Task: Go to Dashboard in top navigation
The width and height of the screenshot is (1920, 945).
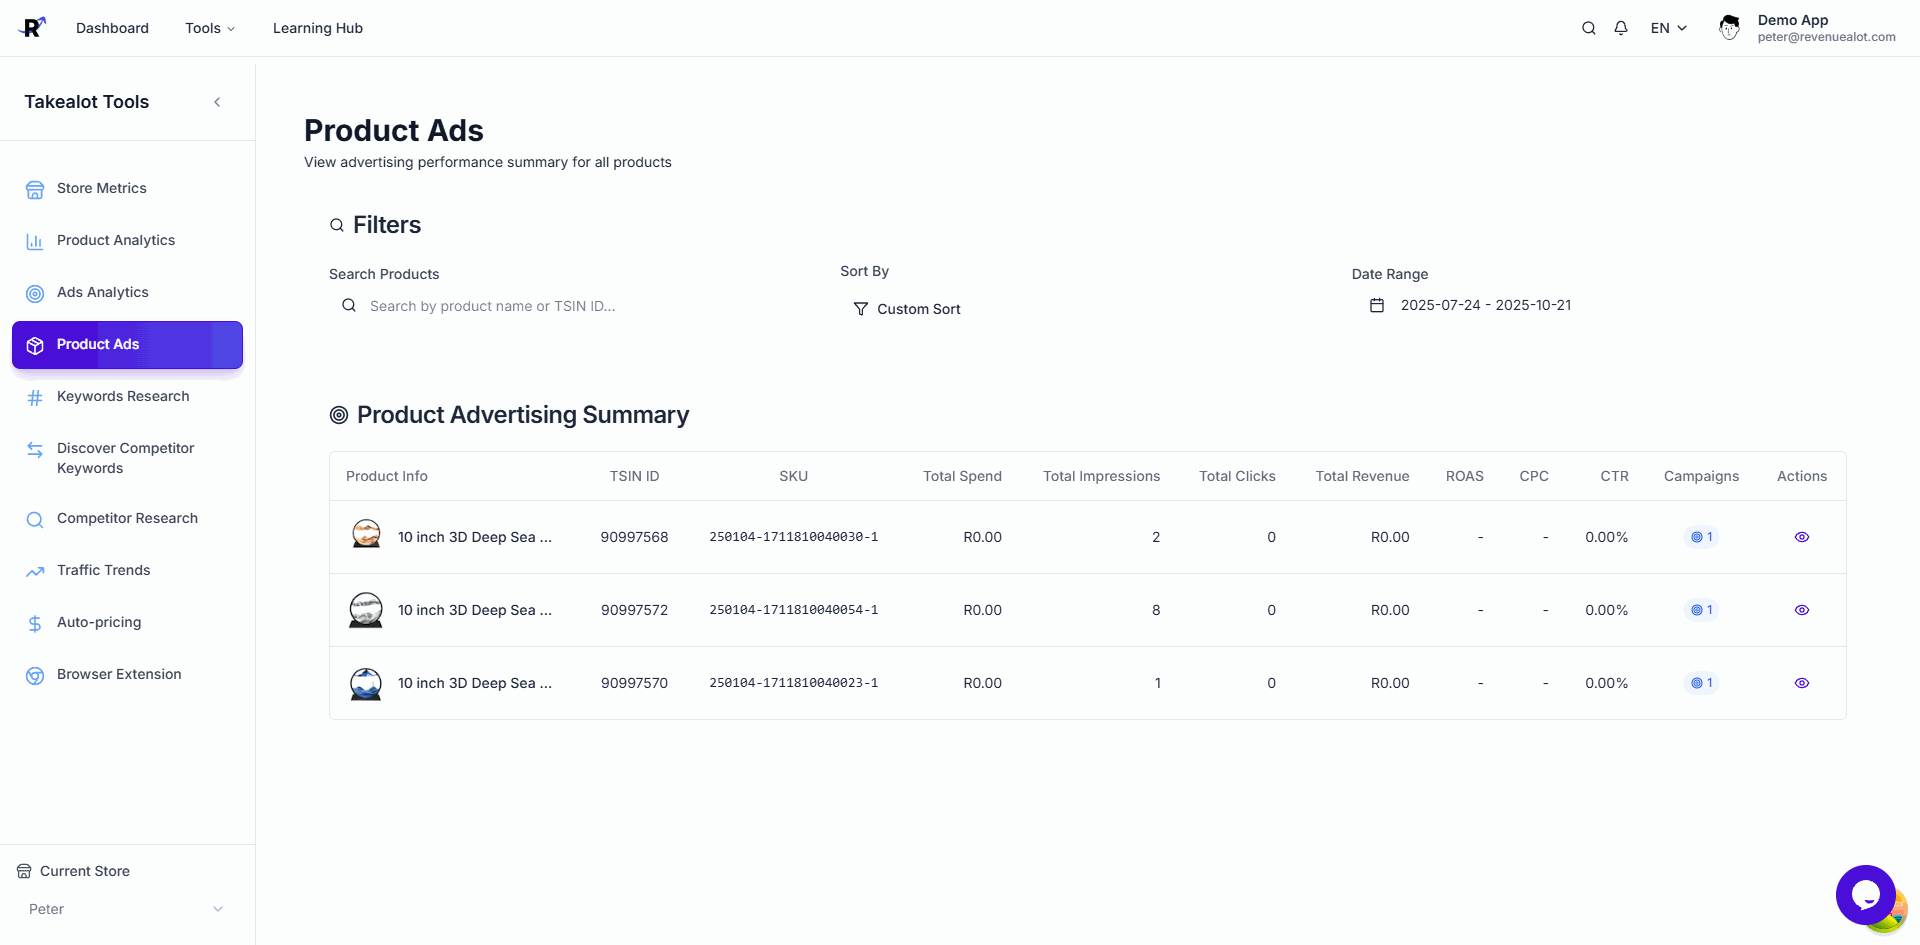Action: [112, 28]
